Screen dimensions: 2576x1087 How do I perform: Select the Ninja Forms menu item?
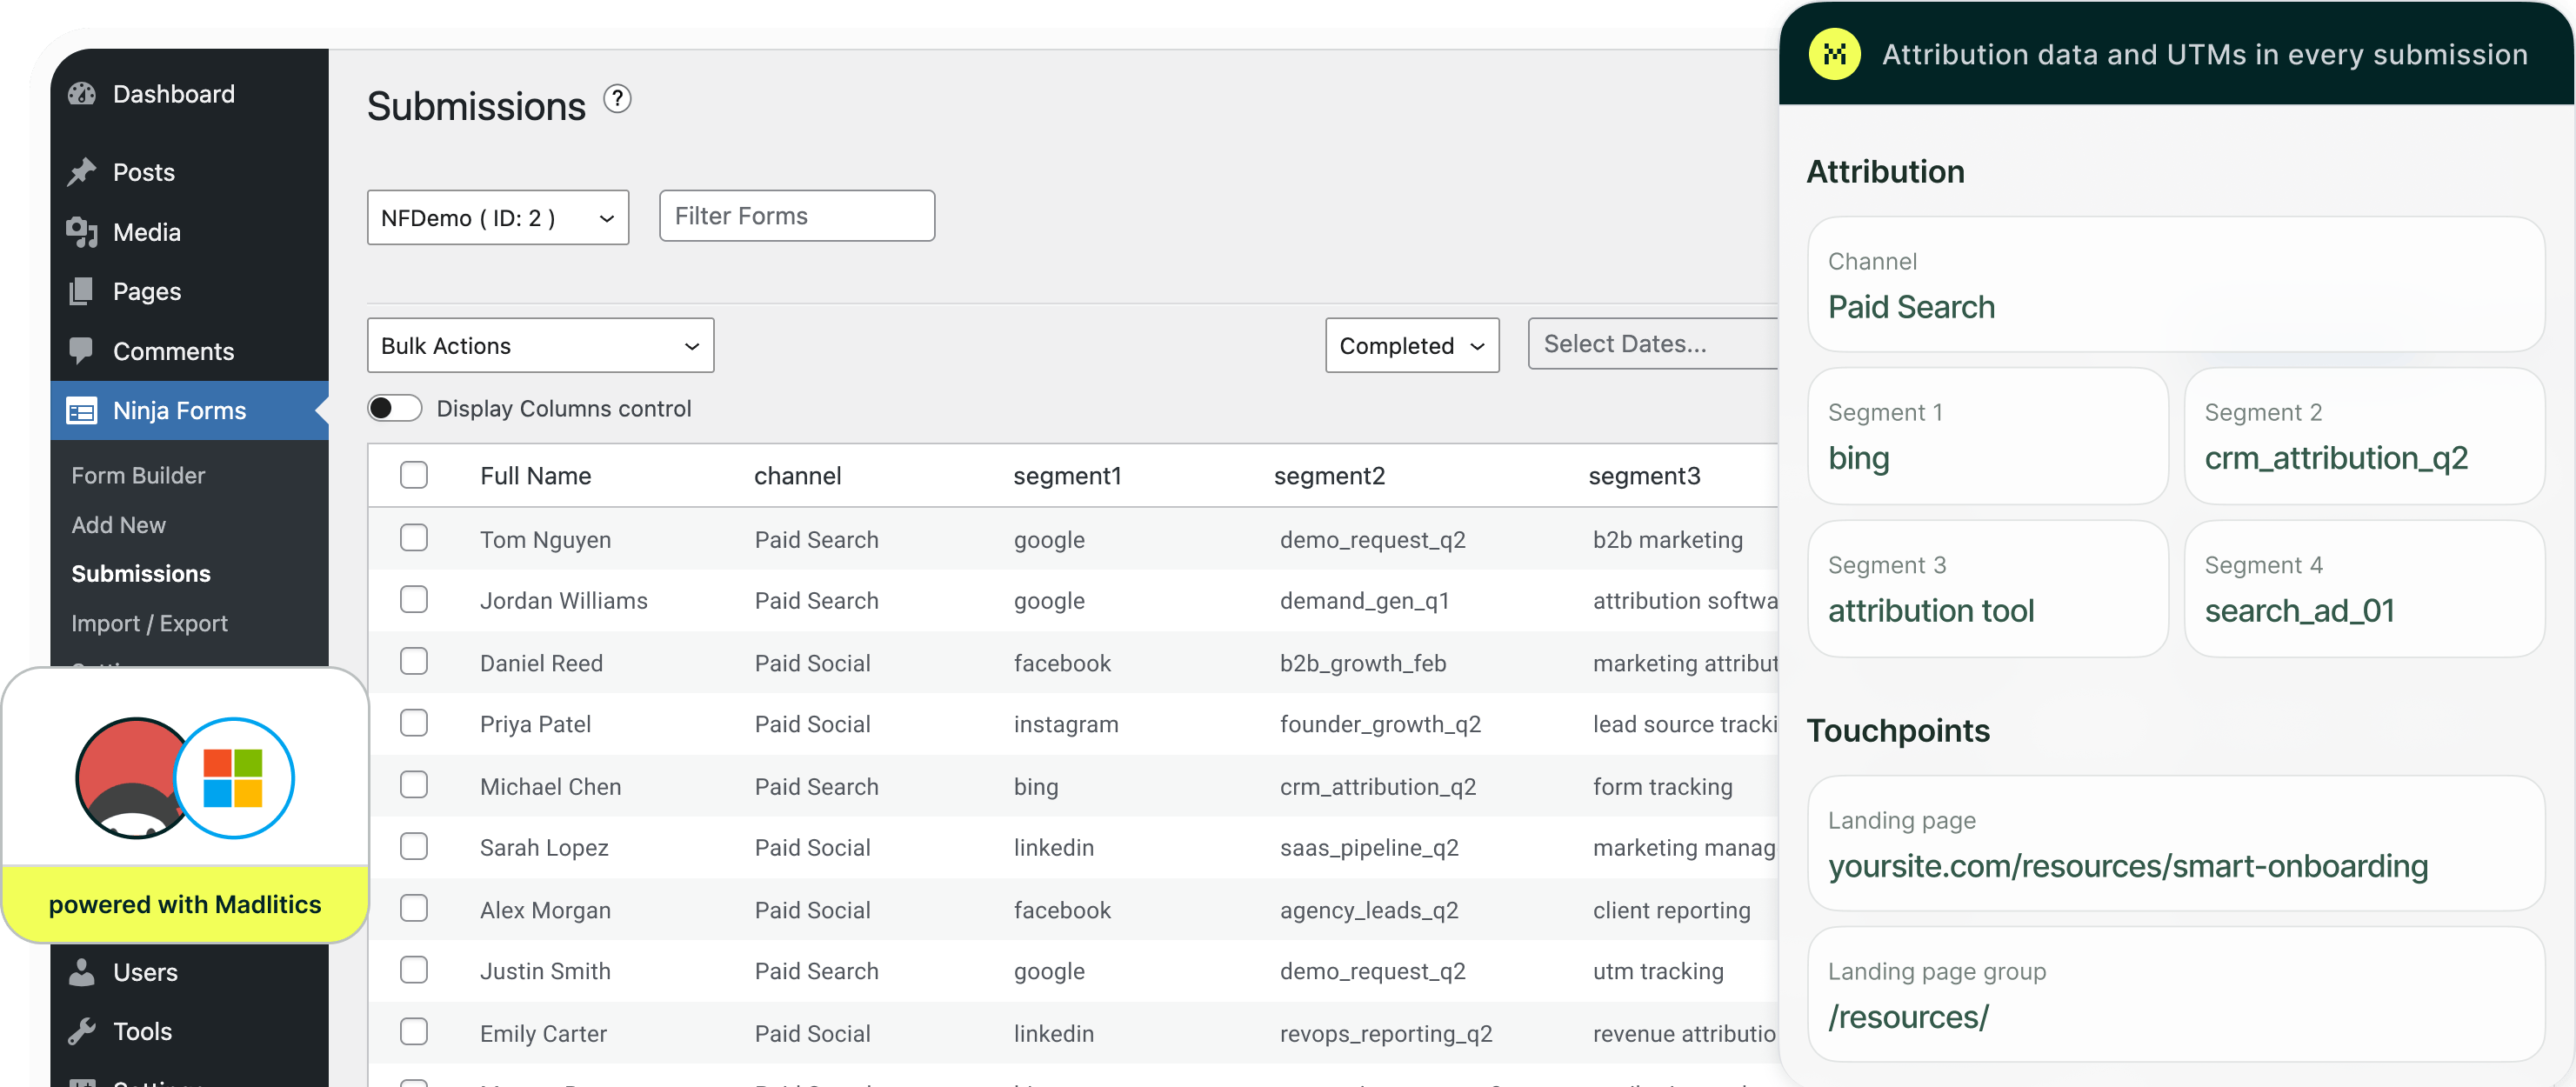190,411
